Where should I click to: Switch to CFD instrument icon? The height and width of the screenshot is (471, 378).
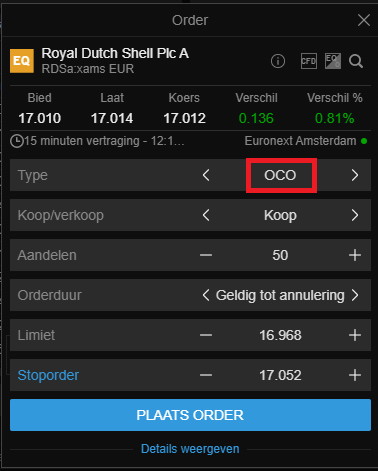[x=309, y=61]
